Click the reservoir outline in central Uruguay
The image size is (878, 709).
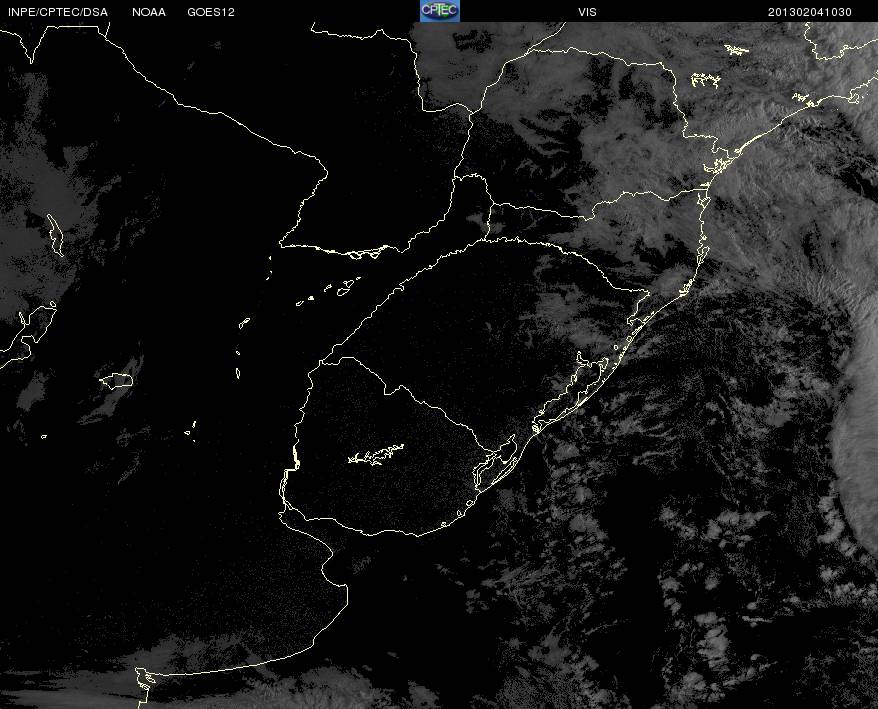point(376,454)
